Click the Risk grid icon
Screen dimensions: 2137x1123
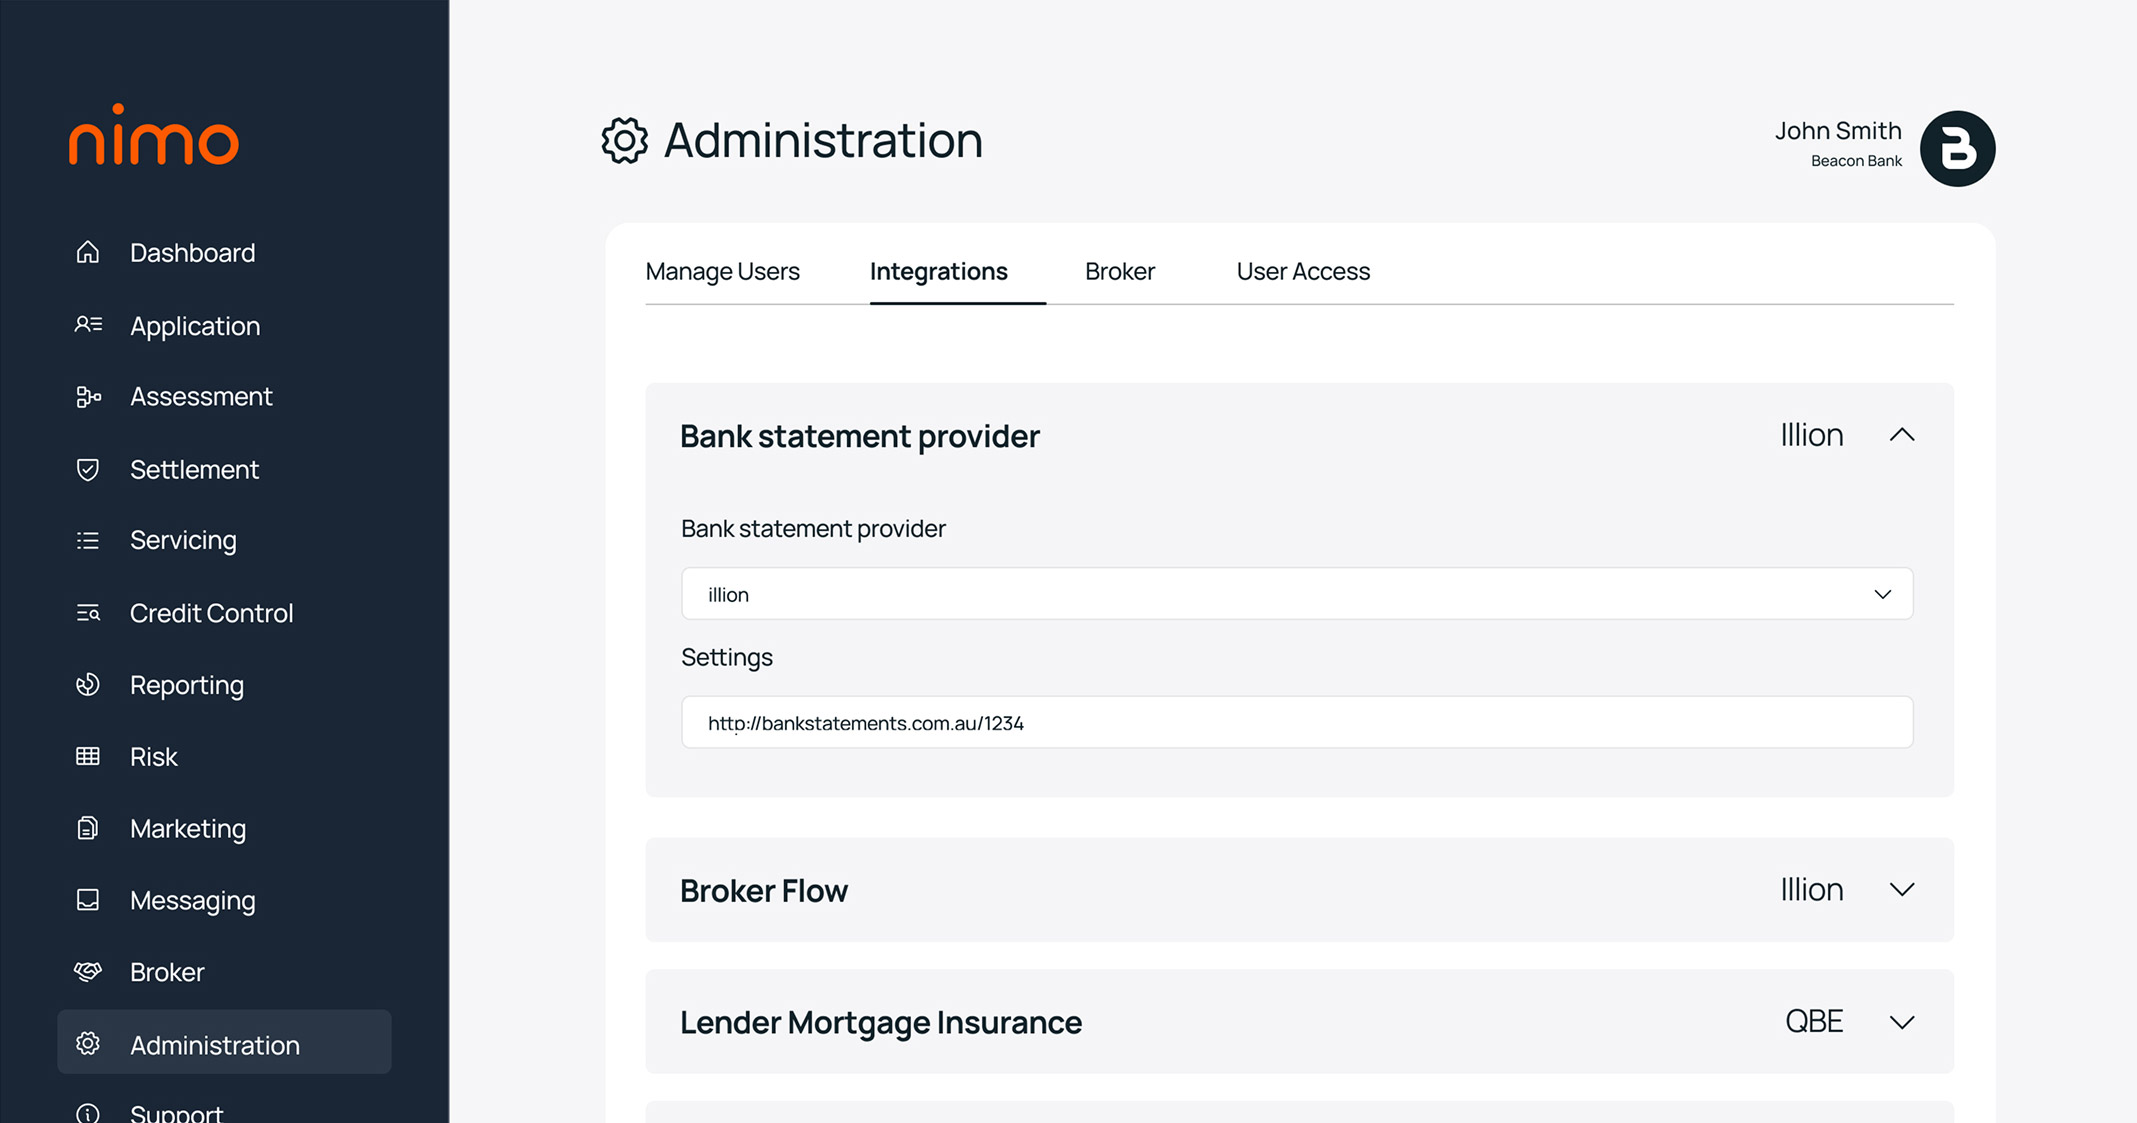tap(88, 757)
